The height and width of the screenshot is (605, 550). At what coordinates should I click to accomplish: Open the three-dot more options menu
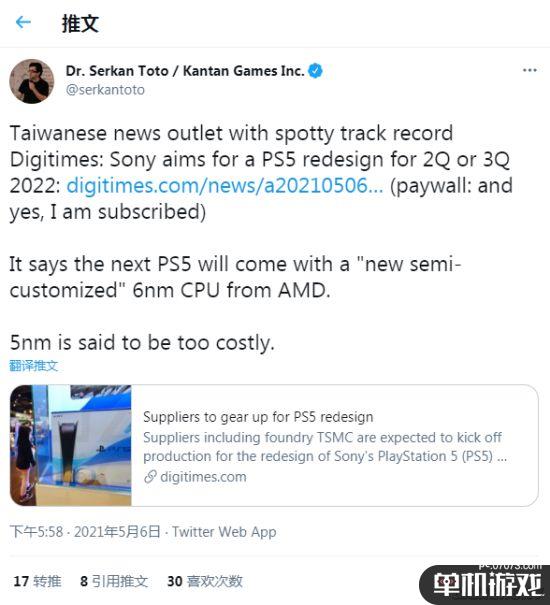click(x=530, y=70)
